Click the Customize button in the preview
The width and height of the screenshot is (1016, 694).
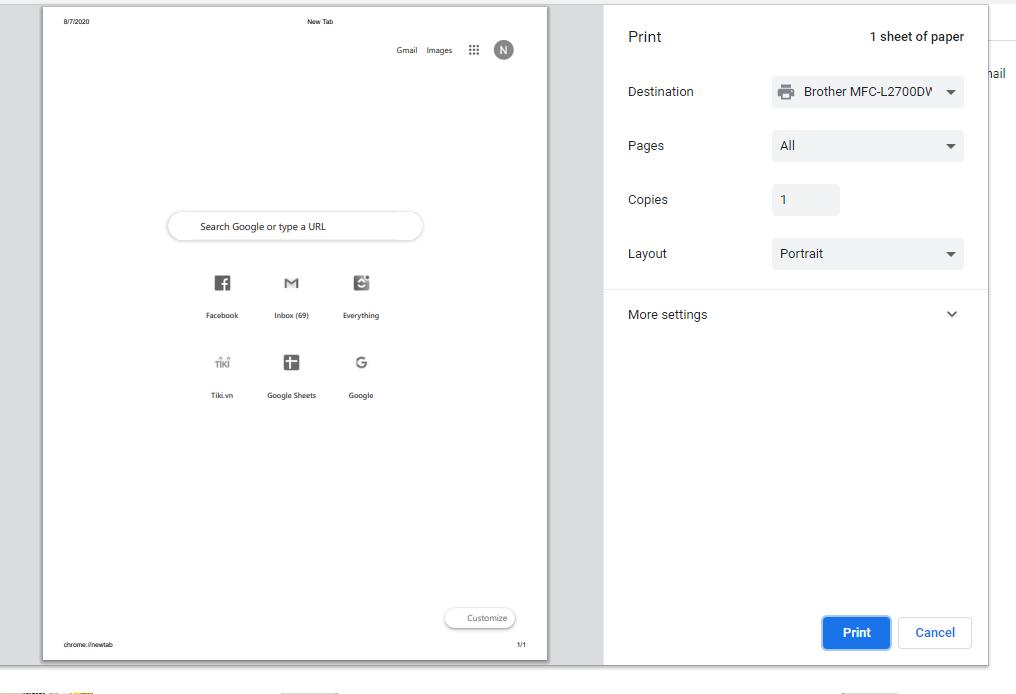pos(480,618)
